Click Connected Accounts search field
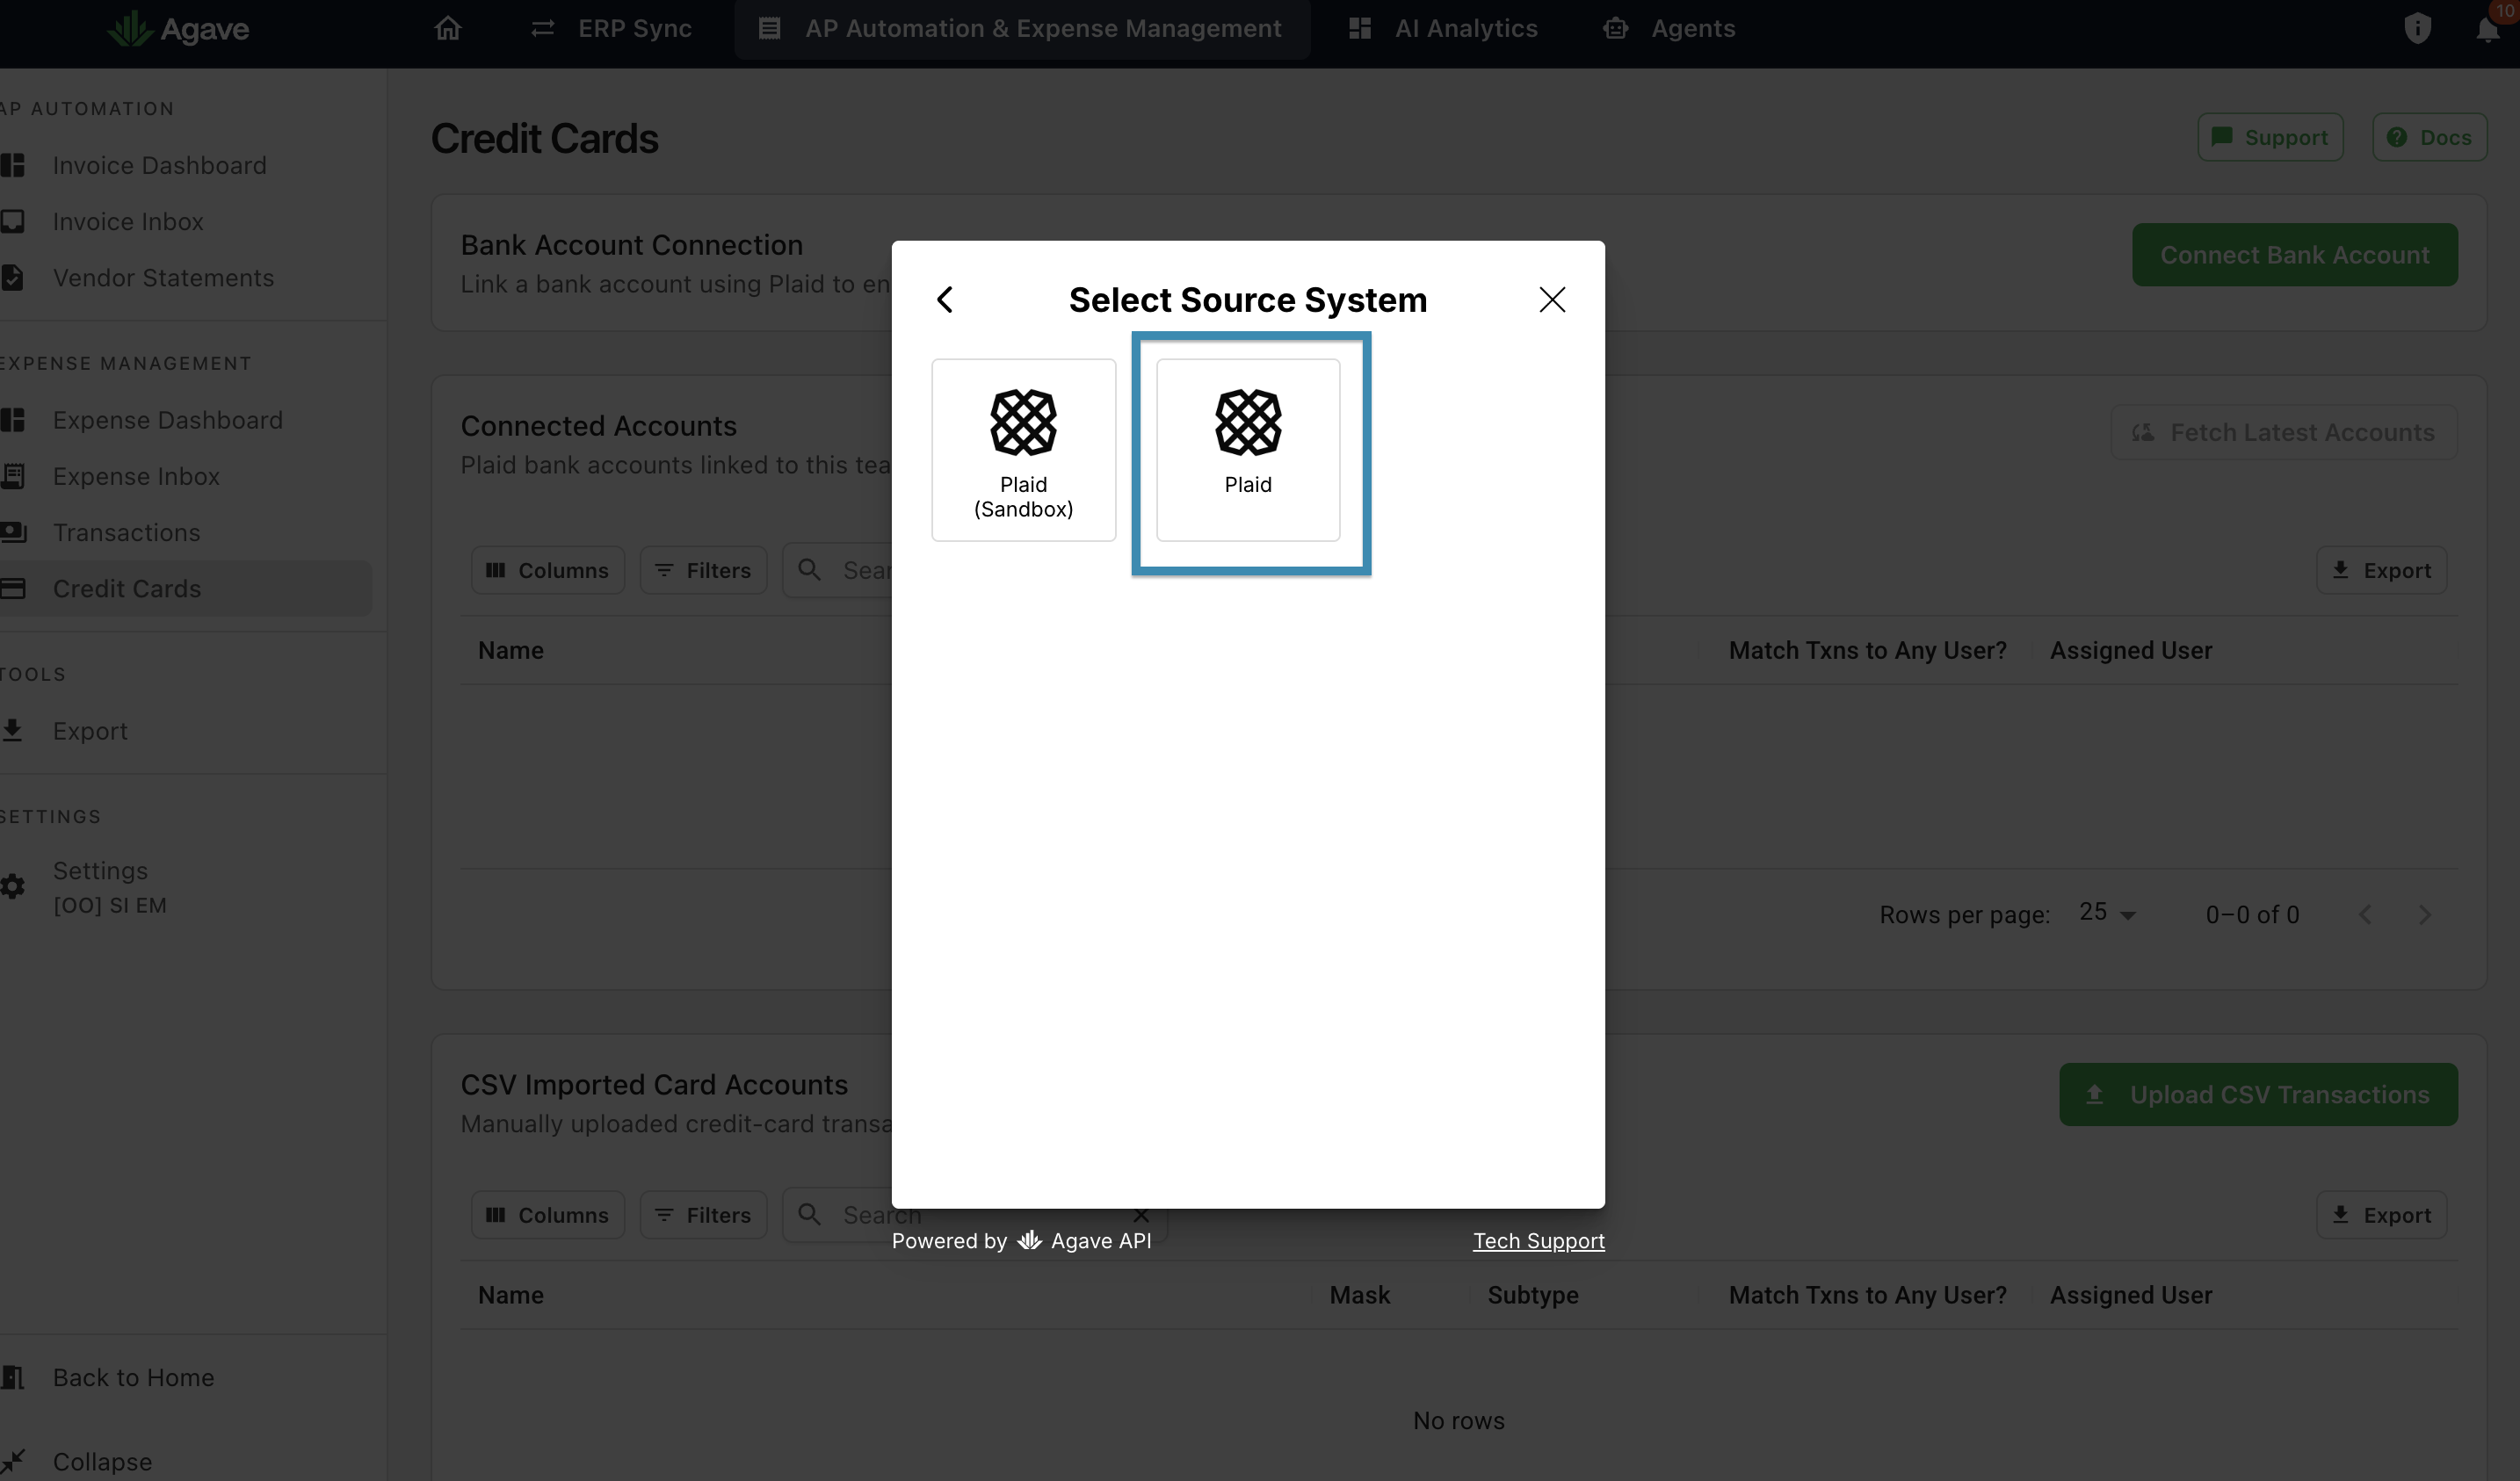This screenshot has height=1481, width=2520. click(838, 570)
